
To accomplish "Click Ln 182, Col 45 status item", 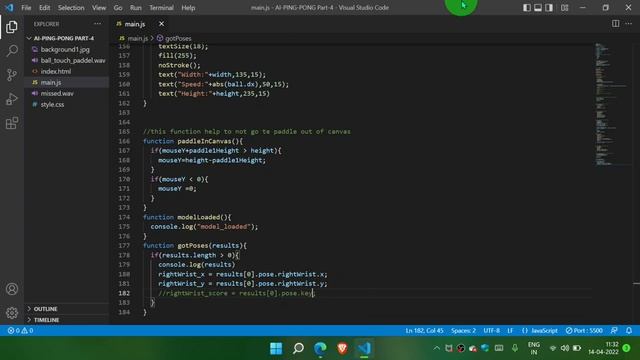I will click(424, 331).
